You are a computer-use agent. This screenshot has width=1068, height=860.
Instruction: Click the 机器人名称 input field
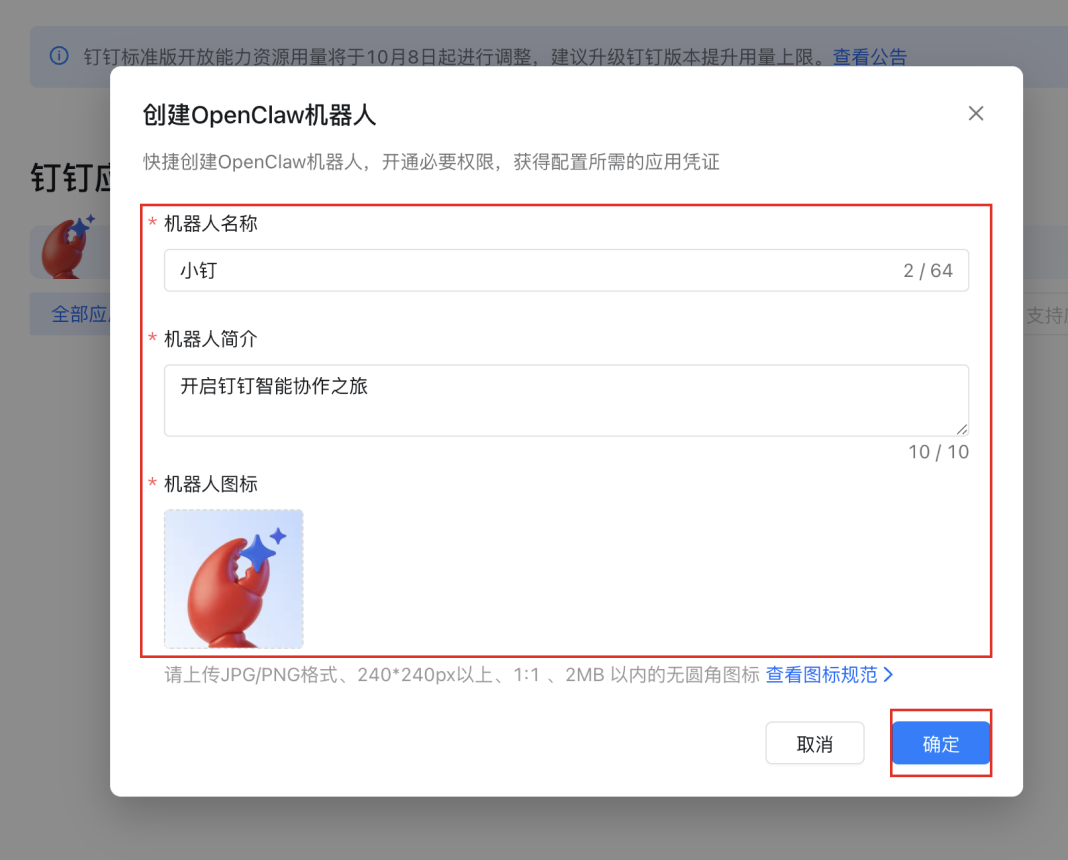[x=566, y=270]
